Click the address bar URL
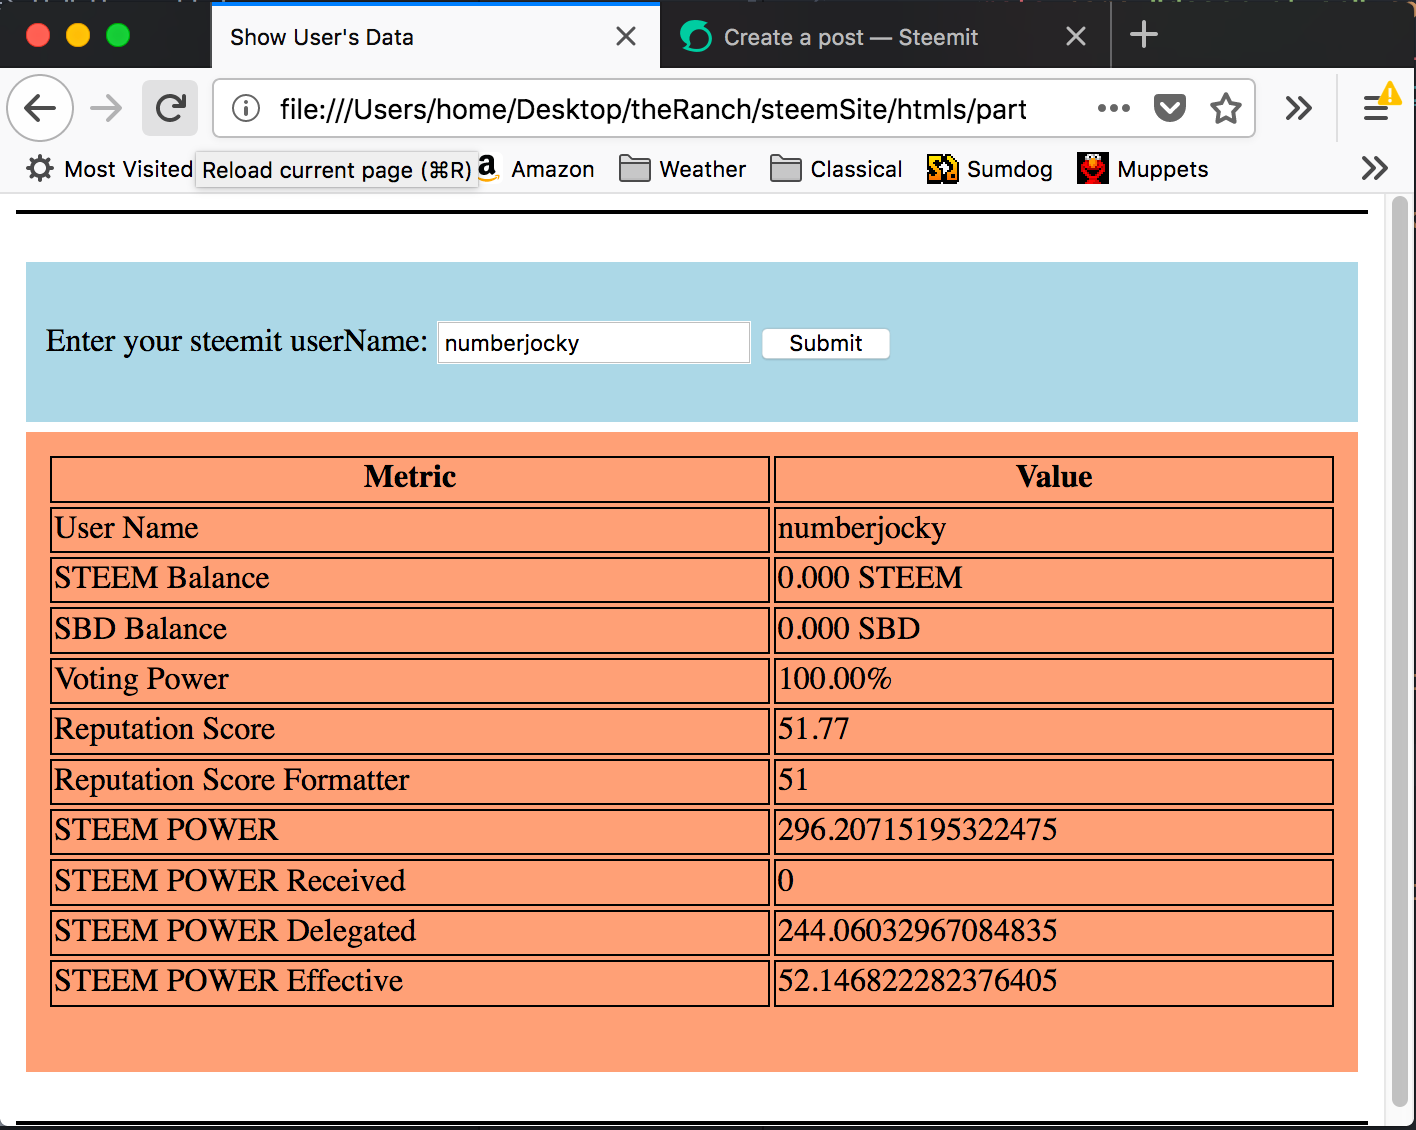Image resolution: width=1416 pixels, height=1130 pixels. point(653,109)
